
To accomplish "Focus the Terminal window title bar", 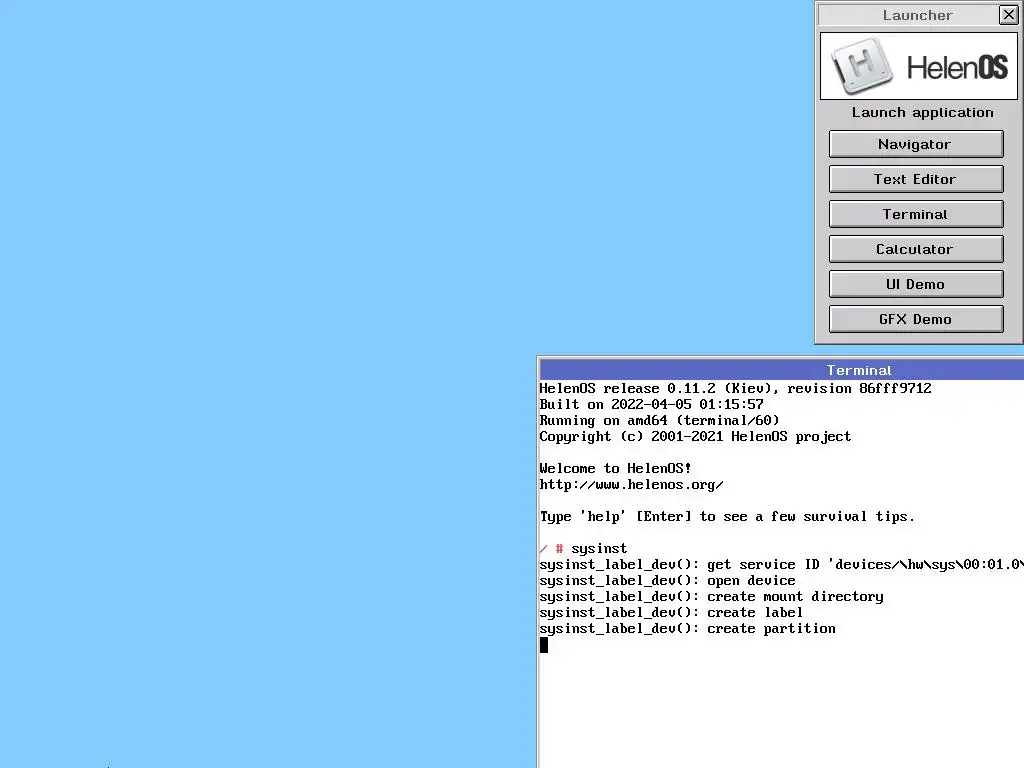I will (x=782, y=370).
